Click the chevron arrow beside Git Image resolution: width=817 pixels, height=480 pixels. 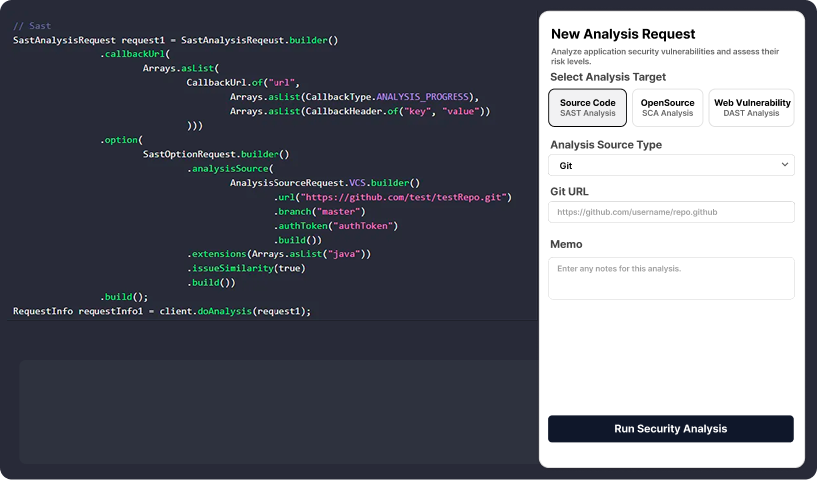tap(784, 165)
